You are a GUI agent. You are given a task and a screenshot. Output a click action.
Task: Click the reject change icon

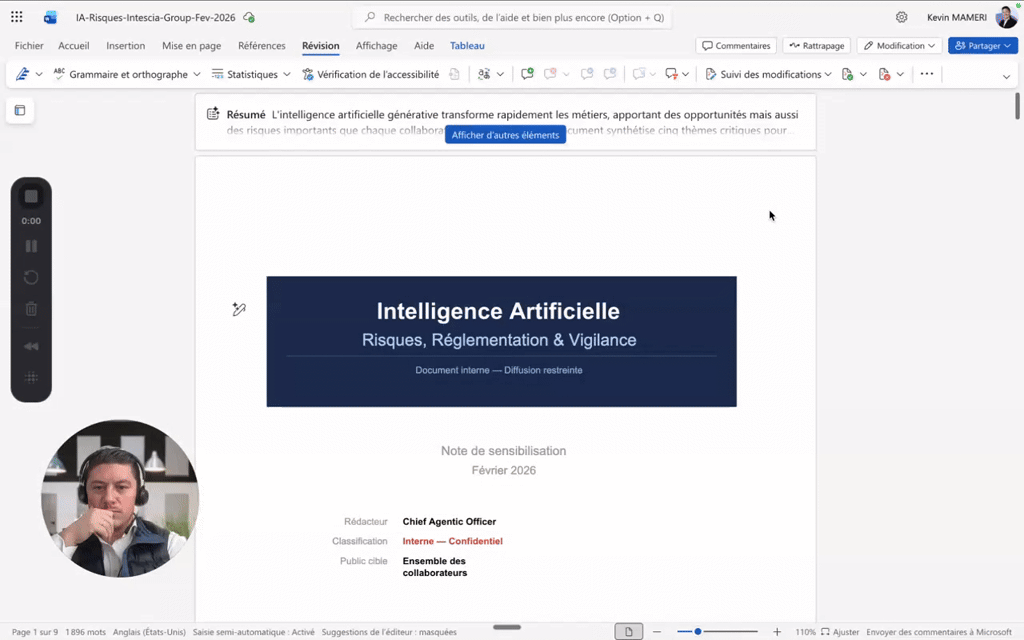click(884, 74)
